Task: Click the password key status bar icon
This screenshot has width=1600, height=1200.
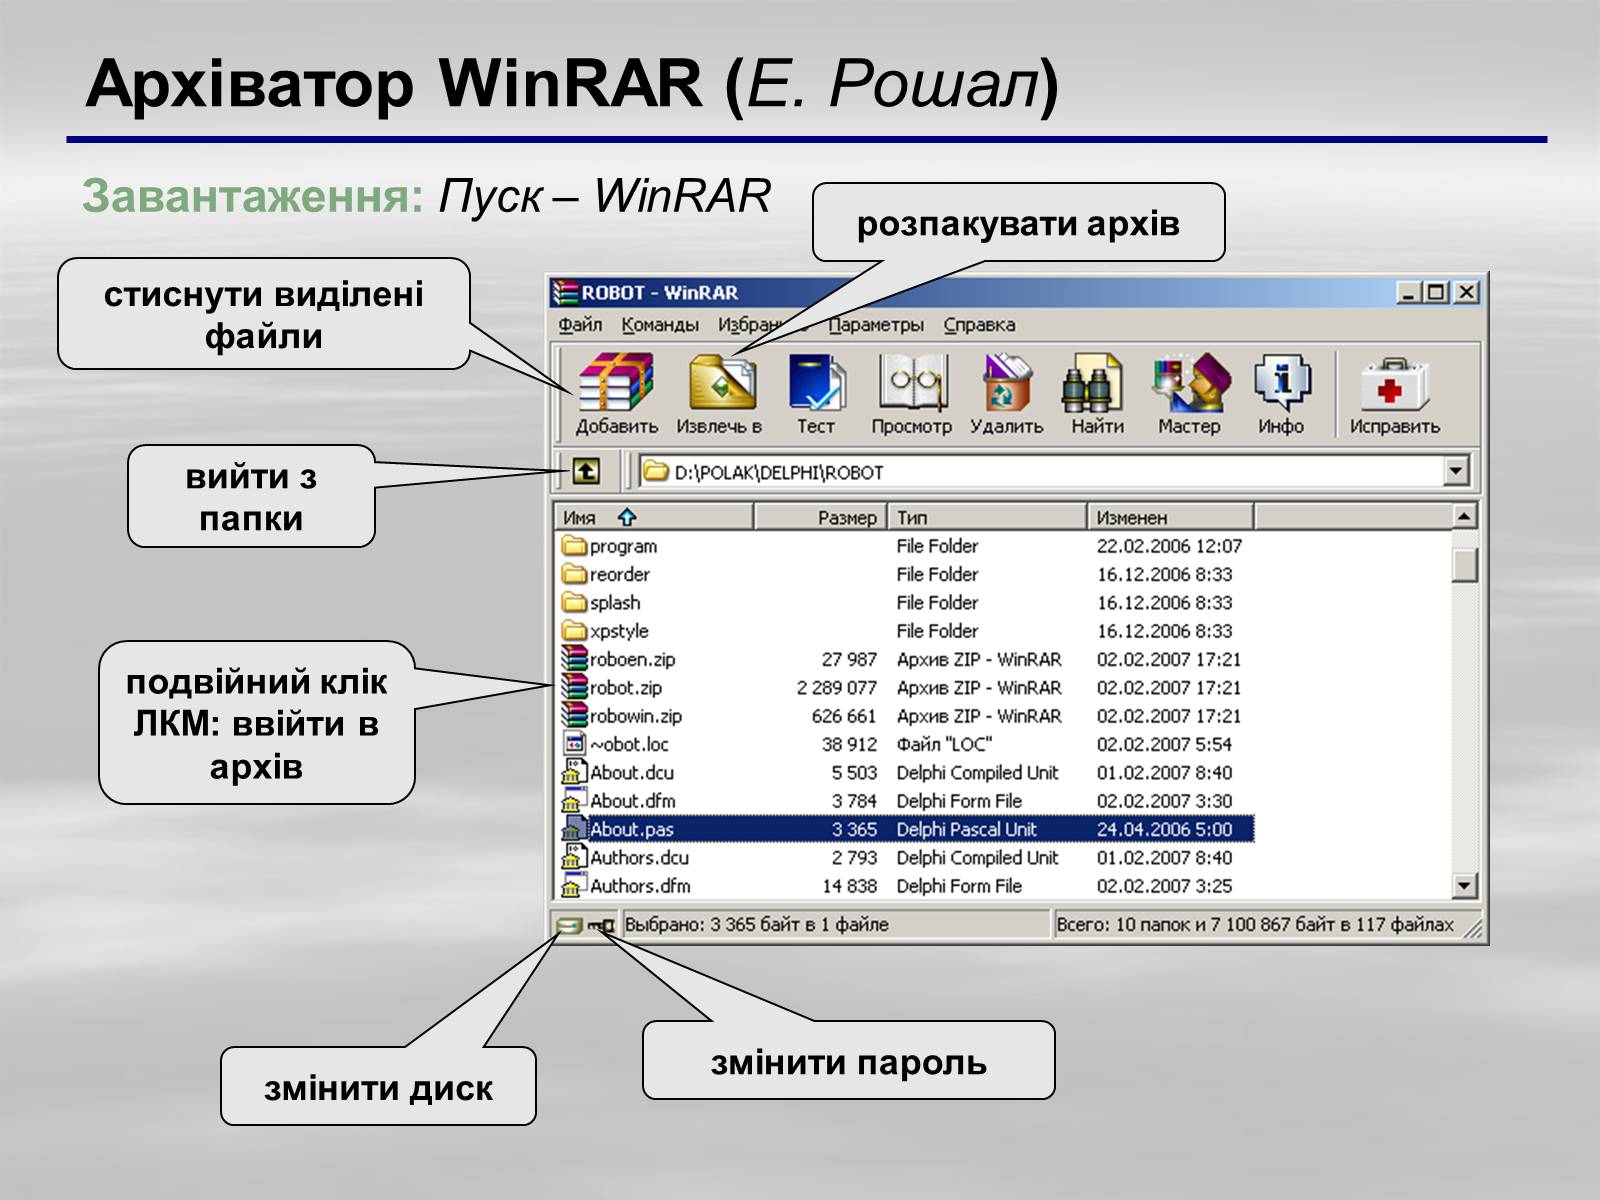Action: tap(602, 925)
